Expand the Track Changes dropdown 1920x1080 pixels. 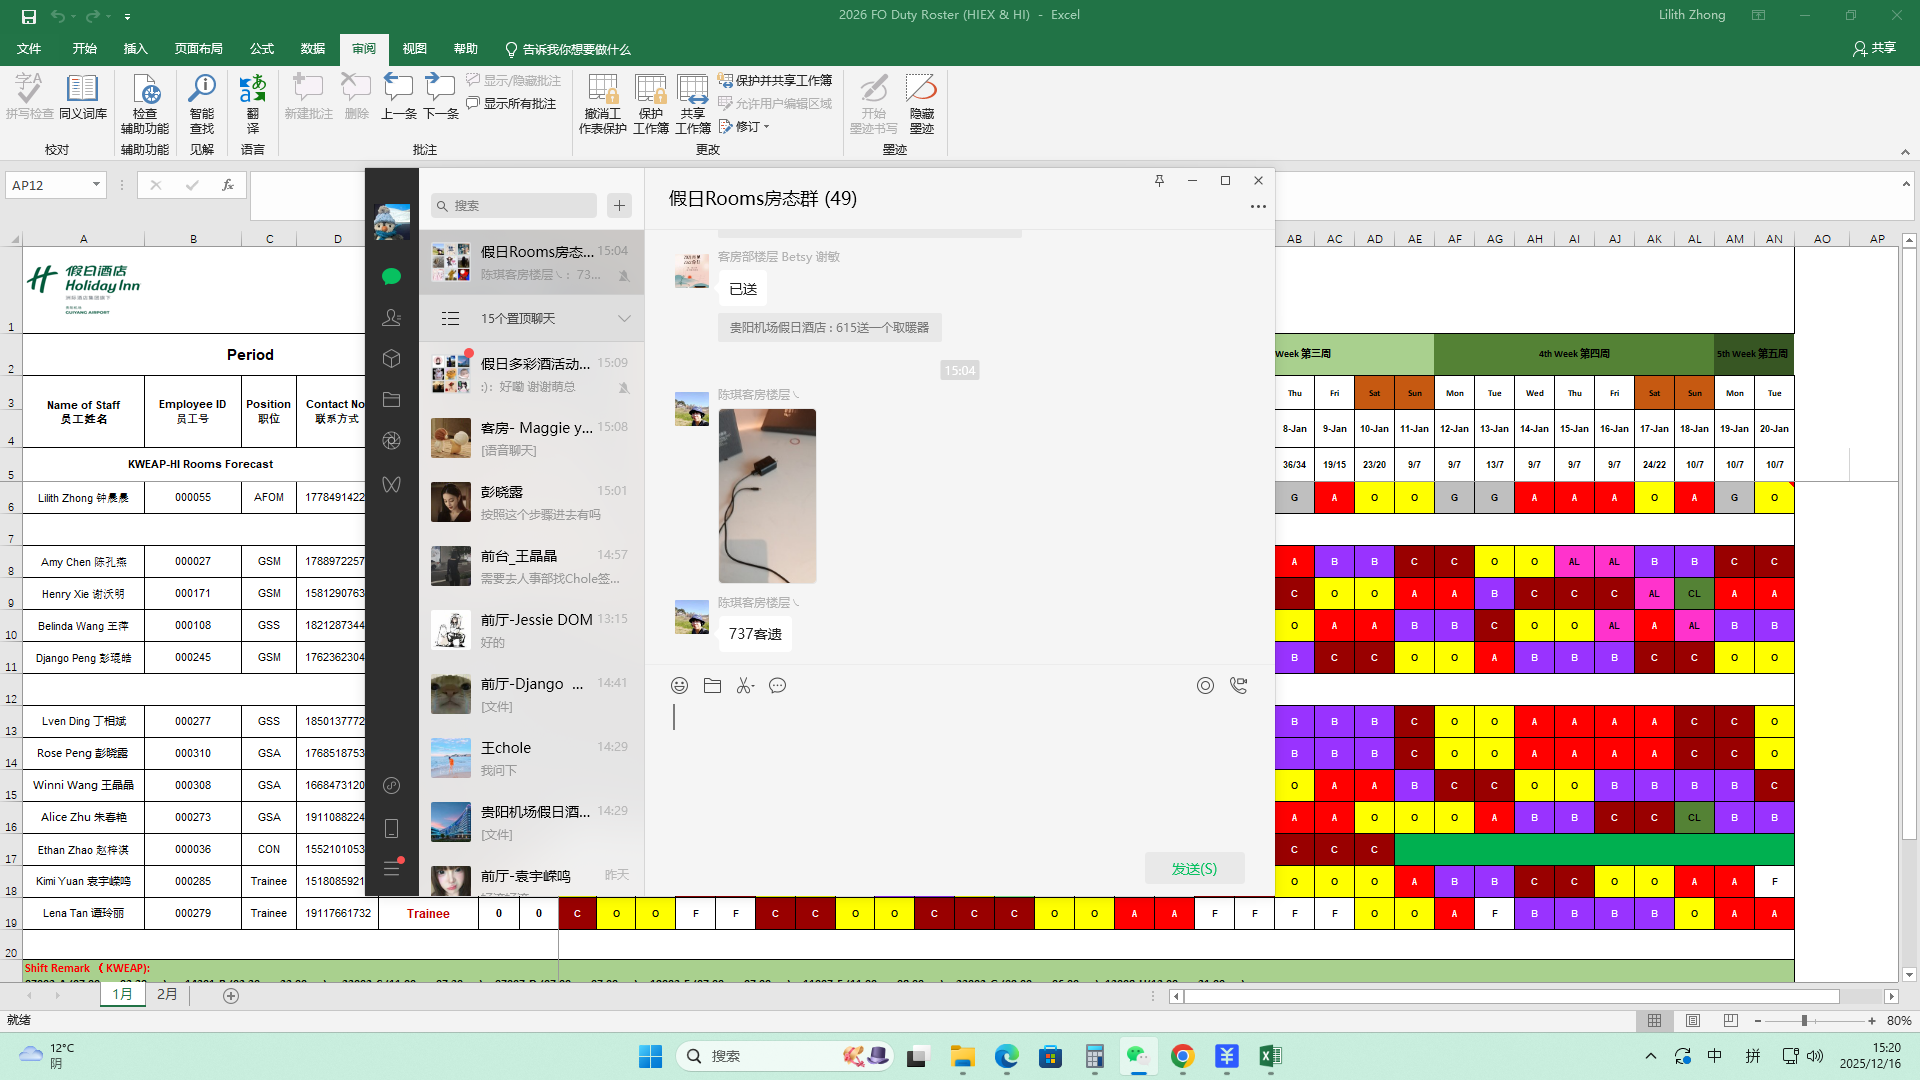coord(767,127)
